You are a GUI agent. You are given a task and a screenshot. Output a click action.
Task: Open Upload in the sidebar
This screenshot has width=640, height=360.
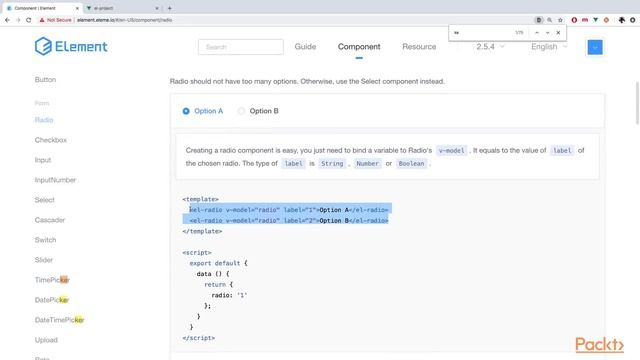click(x=46, y=340)
